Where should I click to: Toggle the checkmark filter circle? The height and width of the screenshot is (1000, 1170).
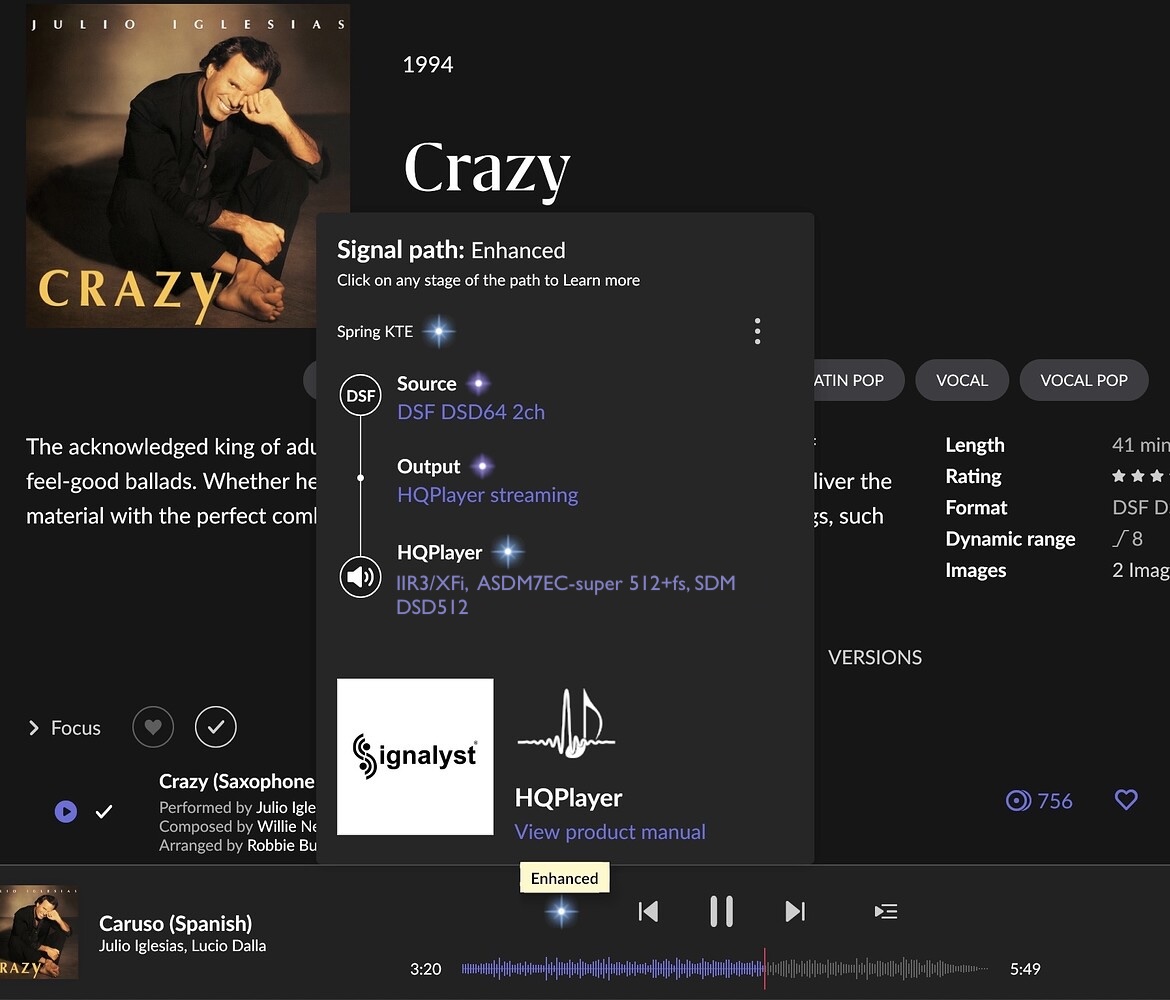(x=216, y=727)
